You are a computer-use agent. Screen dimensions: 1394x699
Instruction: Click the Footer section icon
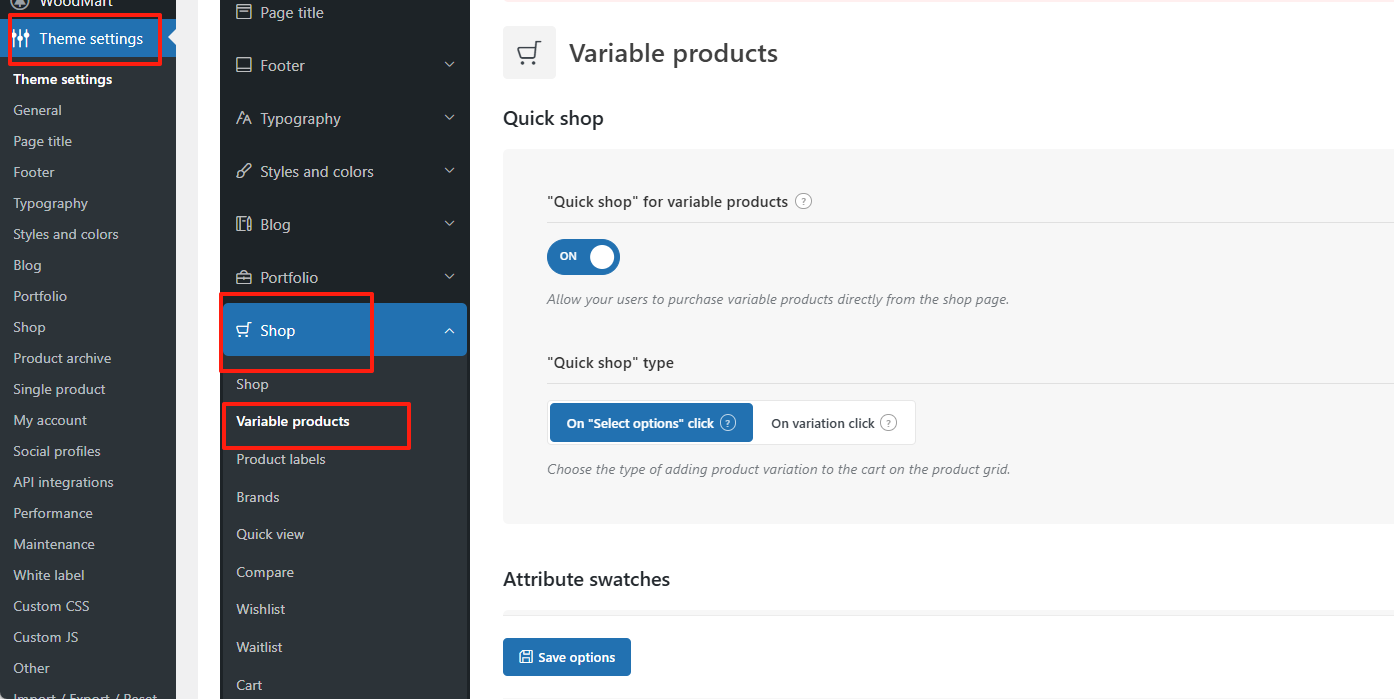(x=244, y=65)
